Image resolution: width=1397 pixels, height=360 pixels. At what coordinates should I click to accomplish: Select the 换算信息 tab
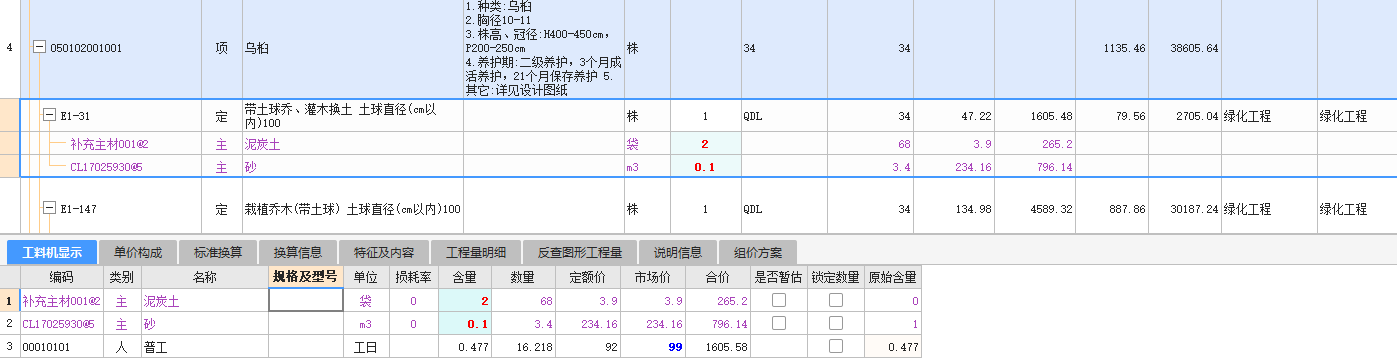click(298, 251)
